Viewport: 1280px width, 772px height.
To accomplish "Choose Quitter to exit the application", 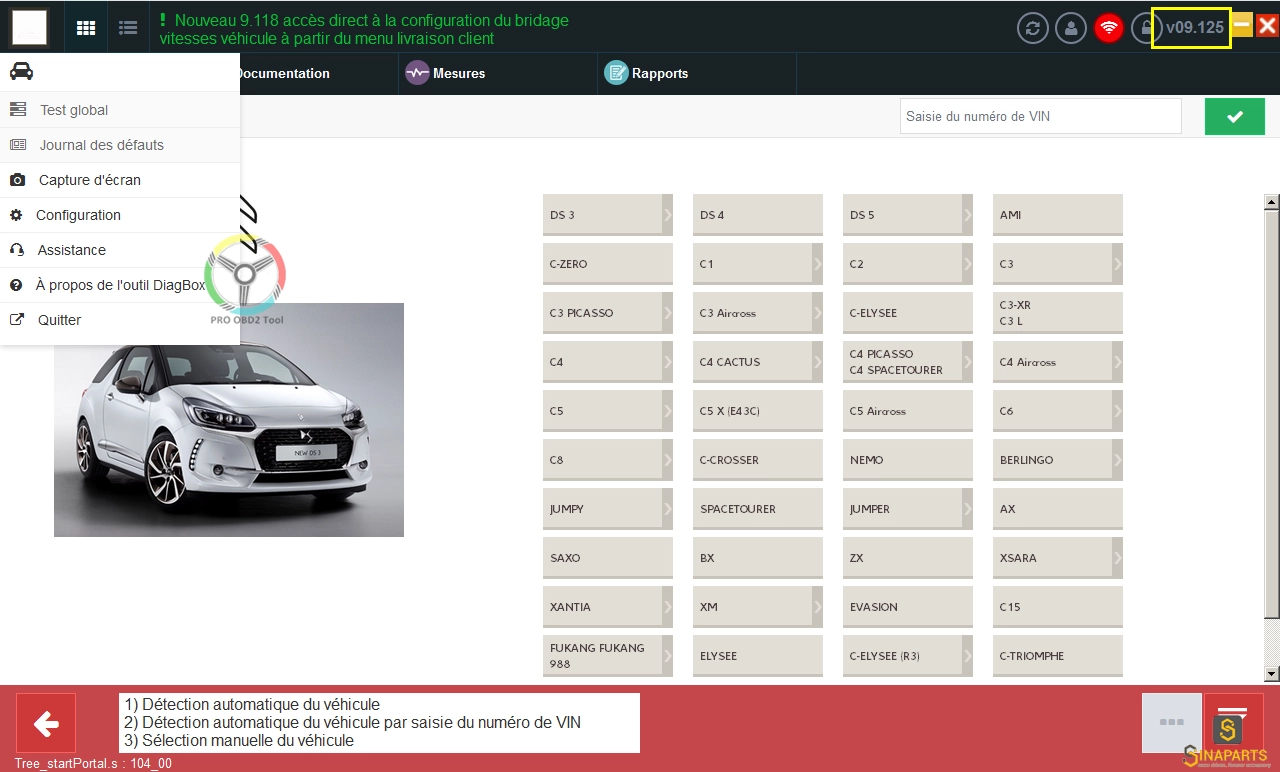I will pos(120,320).
